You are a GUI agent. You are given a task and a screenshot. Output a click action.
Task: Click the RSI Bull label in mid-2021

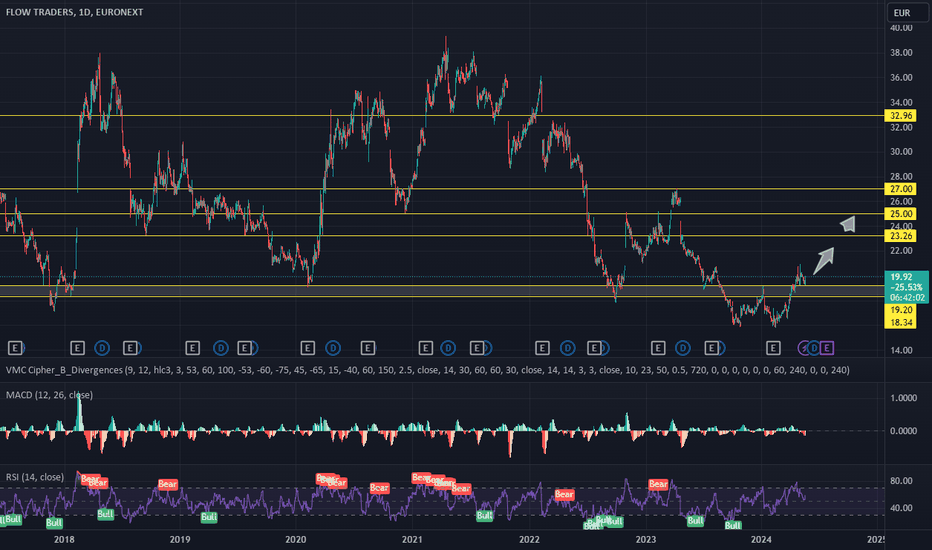click(484, 516)
